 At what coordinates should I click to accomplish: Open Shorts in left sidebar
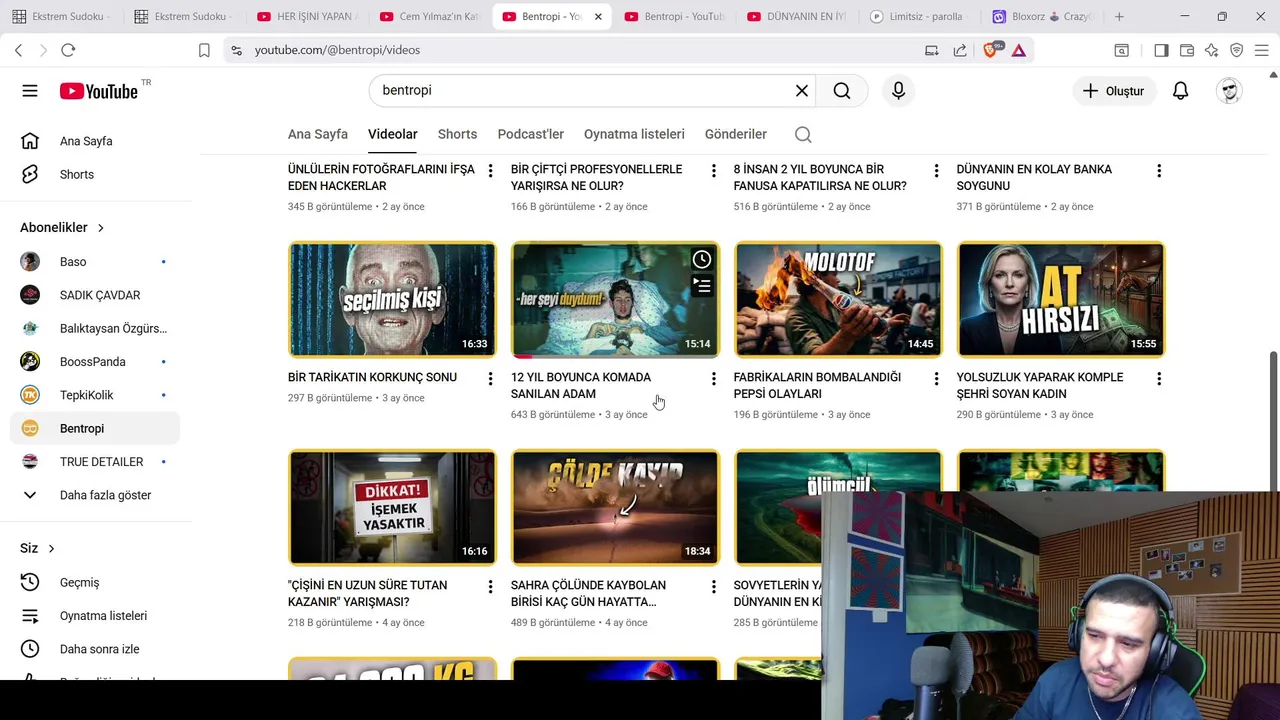95,174
